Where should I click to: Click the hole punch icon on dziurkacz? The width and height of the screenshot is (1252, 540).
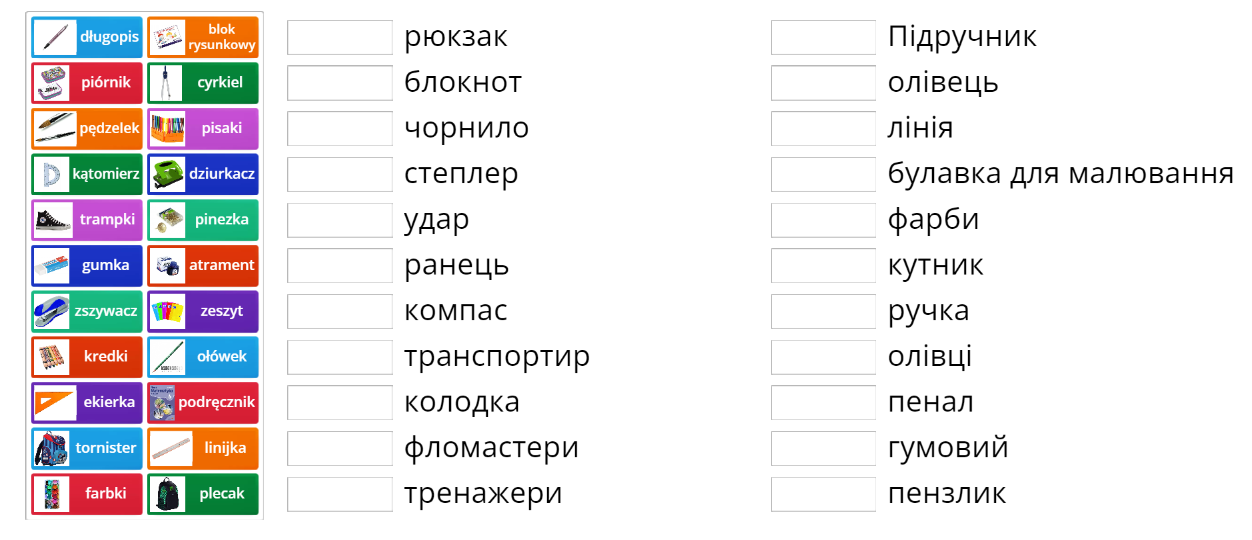click(x=166, y=174)
